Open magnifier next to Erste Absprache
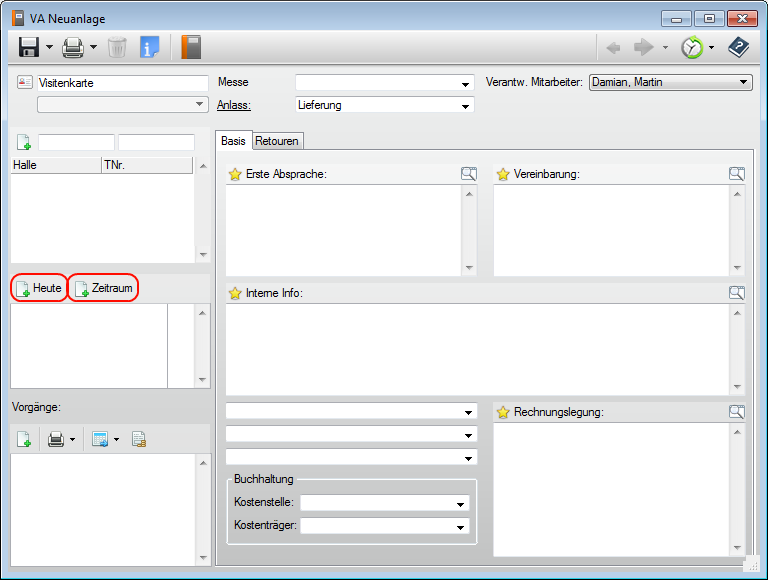This screenshot has width=768, height=580. point(469,174)
